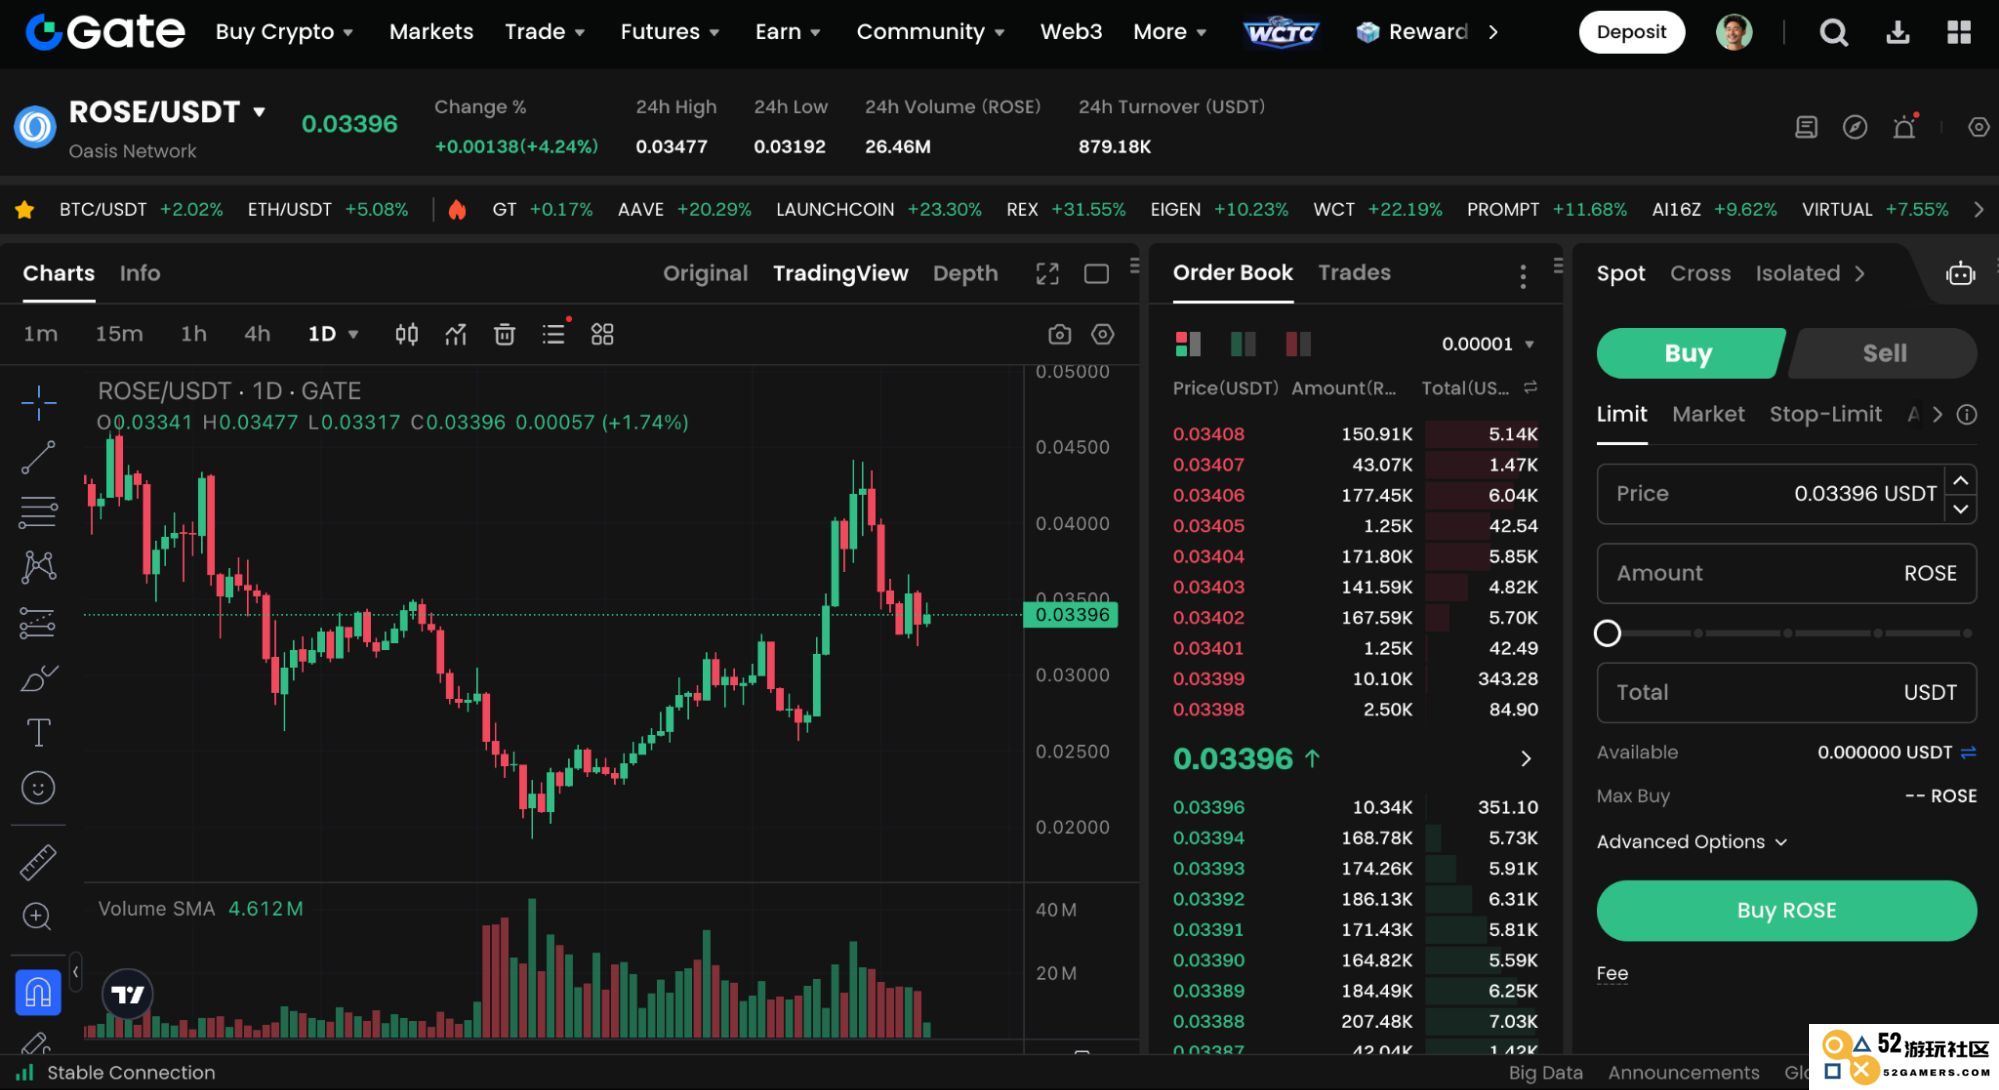
Task: Select the zoom in tool
Action: (37, 916)
